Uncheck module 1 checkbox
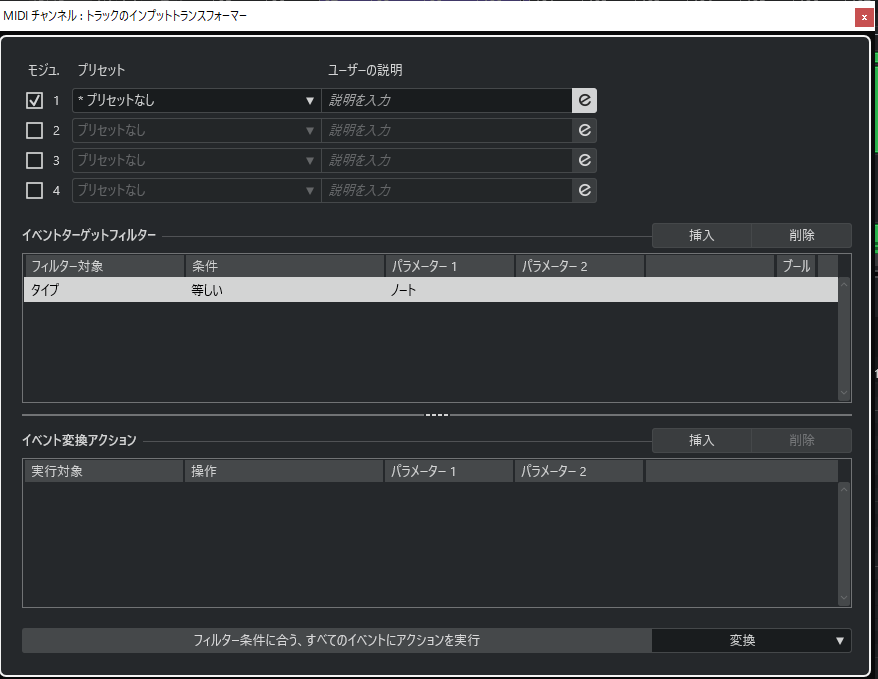Image resolution: width=878 pixels, height=679 pixels. coord(34,100)
